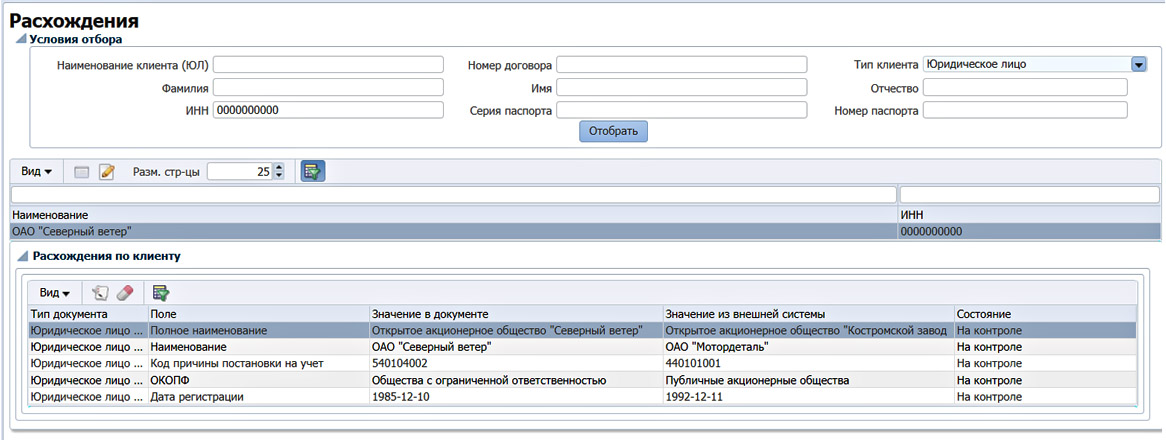Viewport: 1166px width, 440px height.
Task: Open Вид menu in client discrepancies table
Action: pyautogui.click(x=54, y=293)
